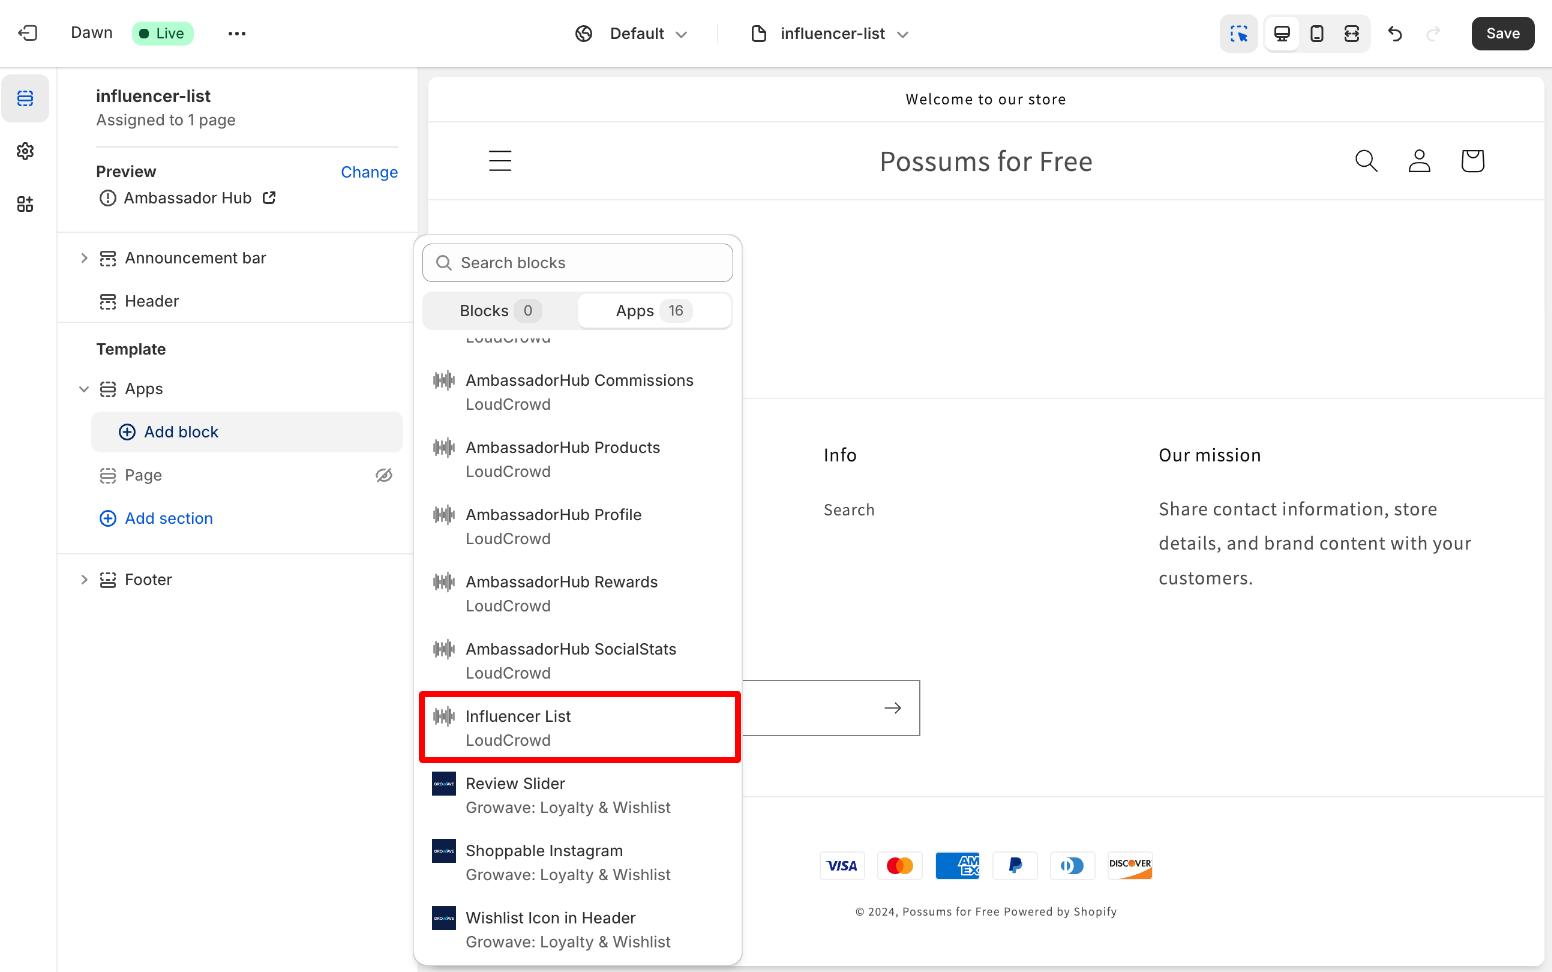The image size is (1552, 972).
Task: Click the Live theme status badge
Action: [162, 33]
